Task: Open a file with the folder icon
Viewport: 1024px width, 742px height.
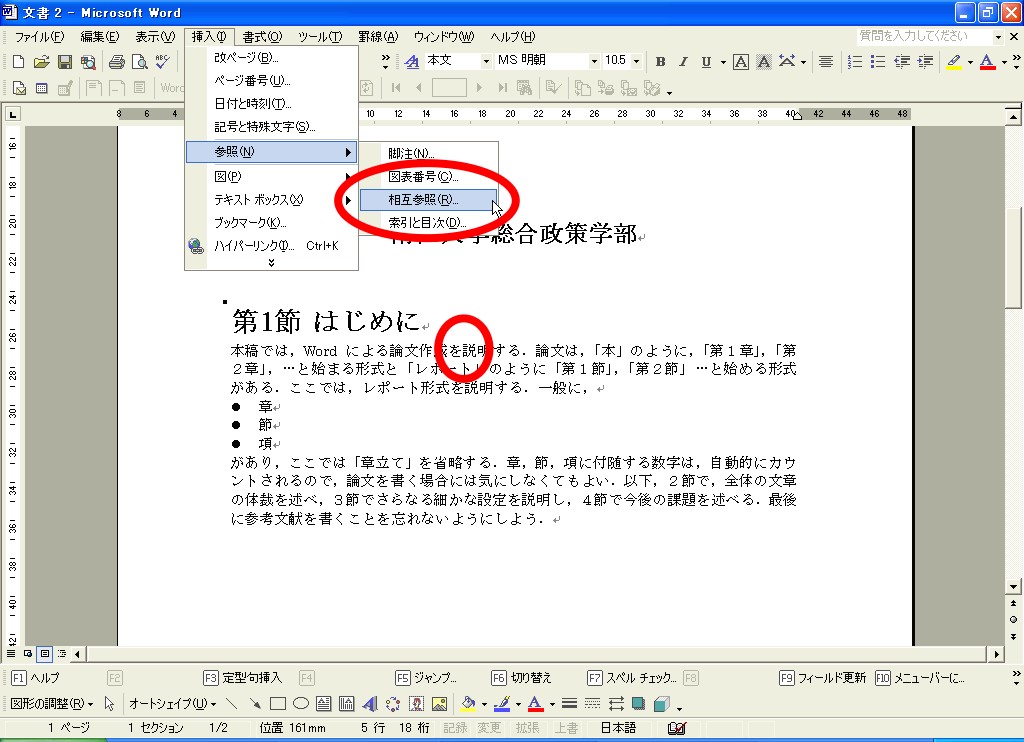Action: (41, 62)
